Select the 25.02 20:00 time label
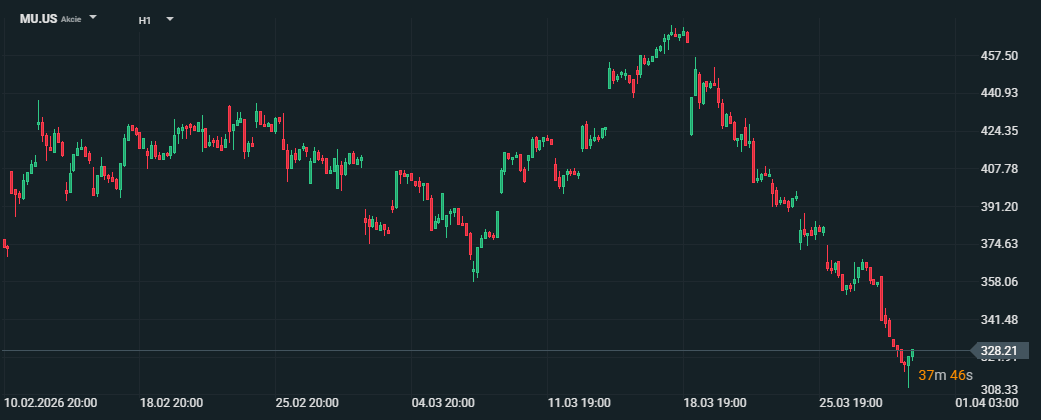The width and height of the screenshot is (1041, 420). pos(307,403)
